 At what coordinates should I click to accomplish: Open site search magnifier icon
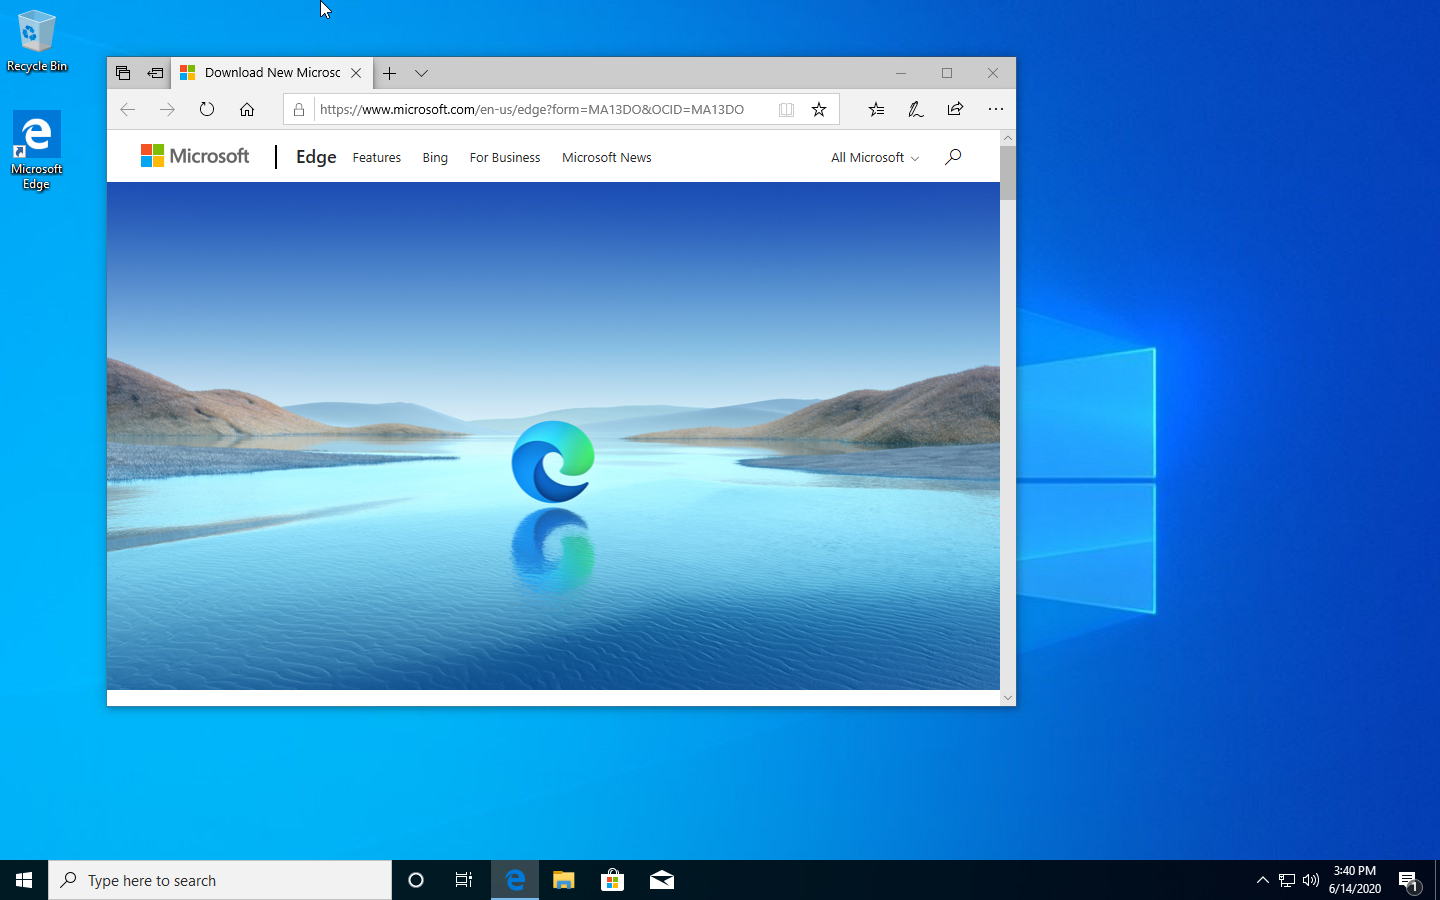tap(953, 157)
